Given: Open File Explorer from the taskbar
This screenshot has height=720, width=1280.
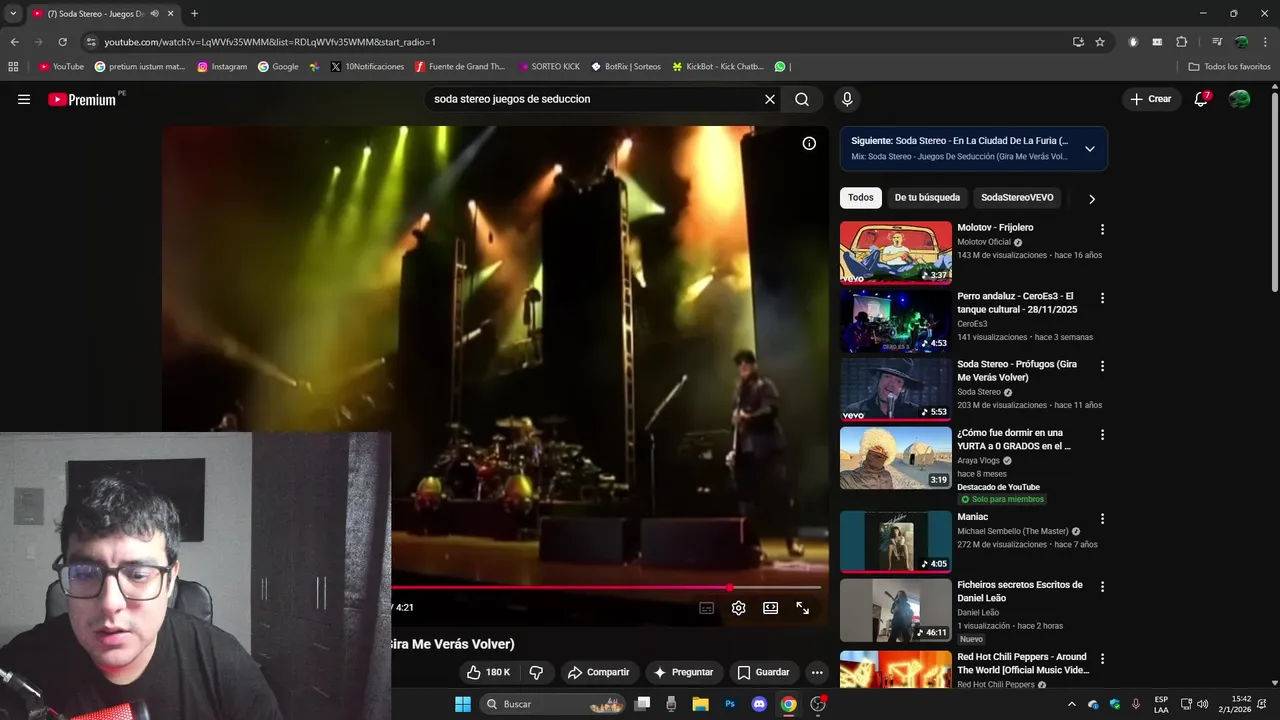Looking at the screenshot, I should [x=701, y=704].
